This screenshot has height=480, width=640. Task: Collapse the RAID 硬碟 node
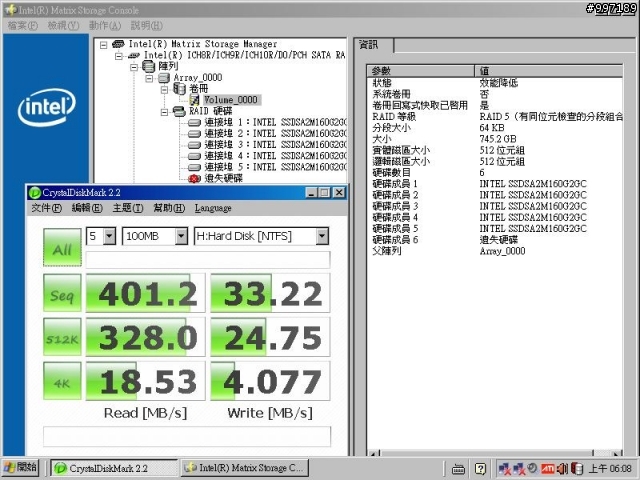164,111
